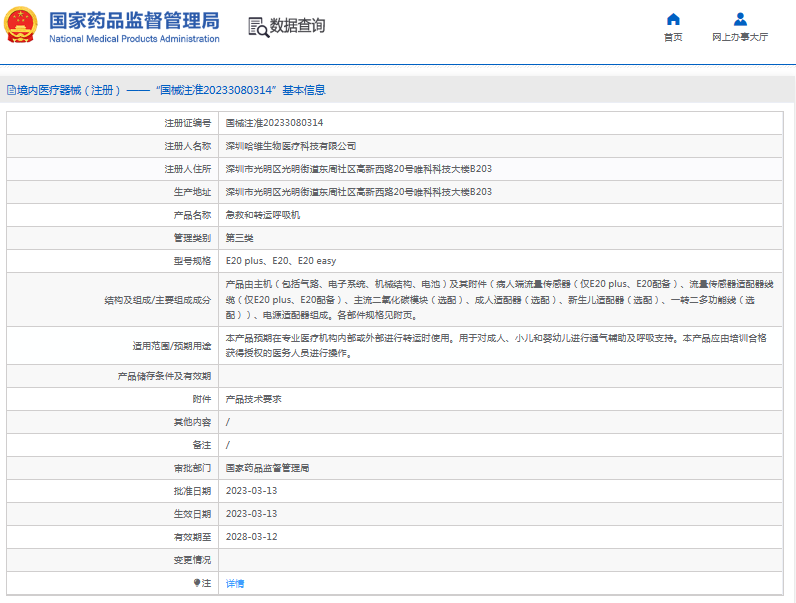Click the national emblem logo
The height and width of the screenshot is (603, 796).
click(21, 25)
